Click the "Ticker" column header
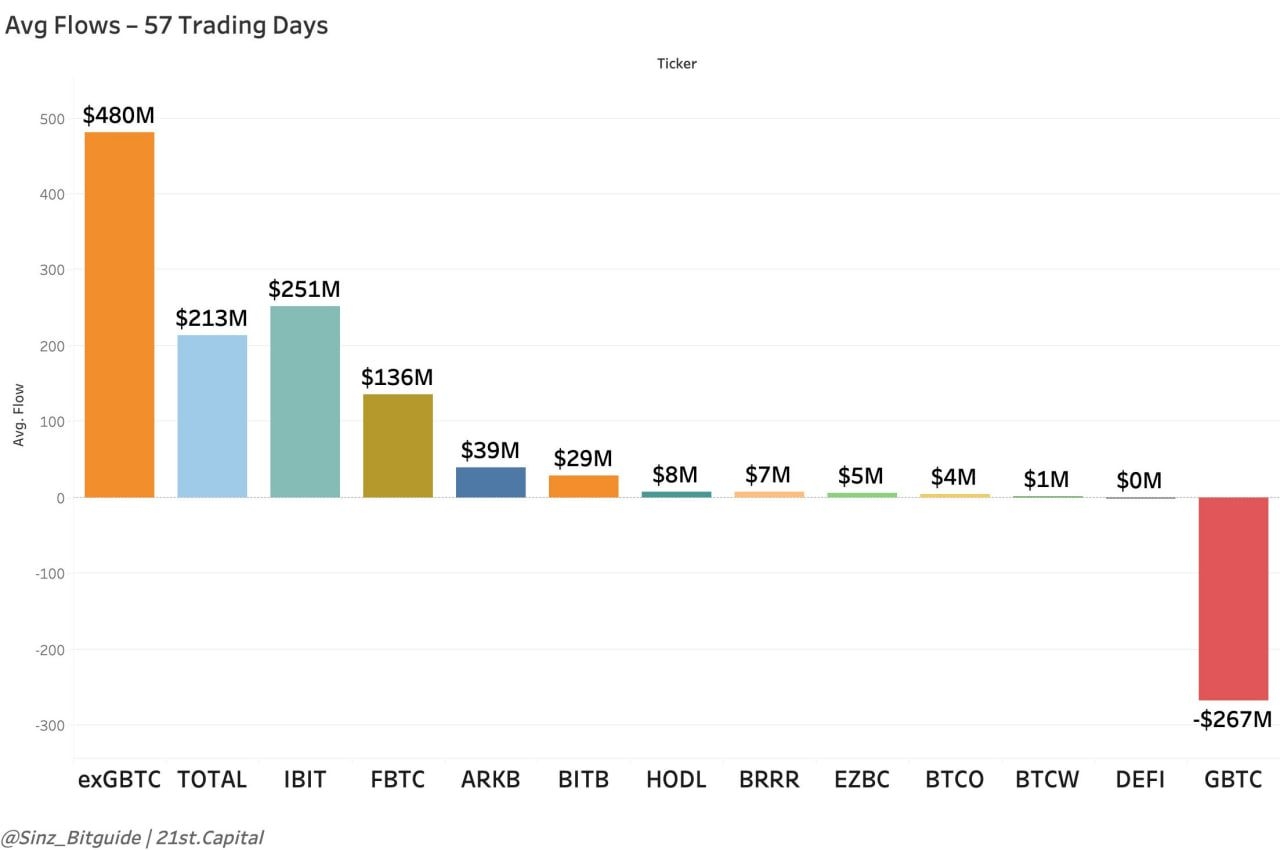The height and width of the screenshot is (850, 1280). 676,64
